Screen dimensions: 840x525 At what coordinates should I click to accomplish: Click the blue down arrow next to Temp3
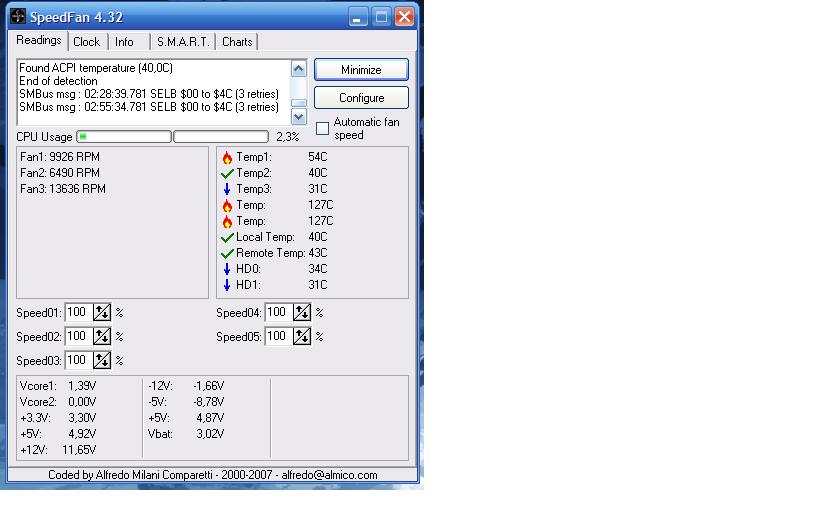coord(227,189)
